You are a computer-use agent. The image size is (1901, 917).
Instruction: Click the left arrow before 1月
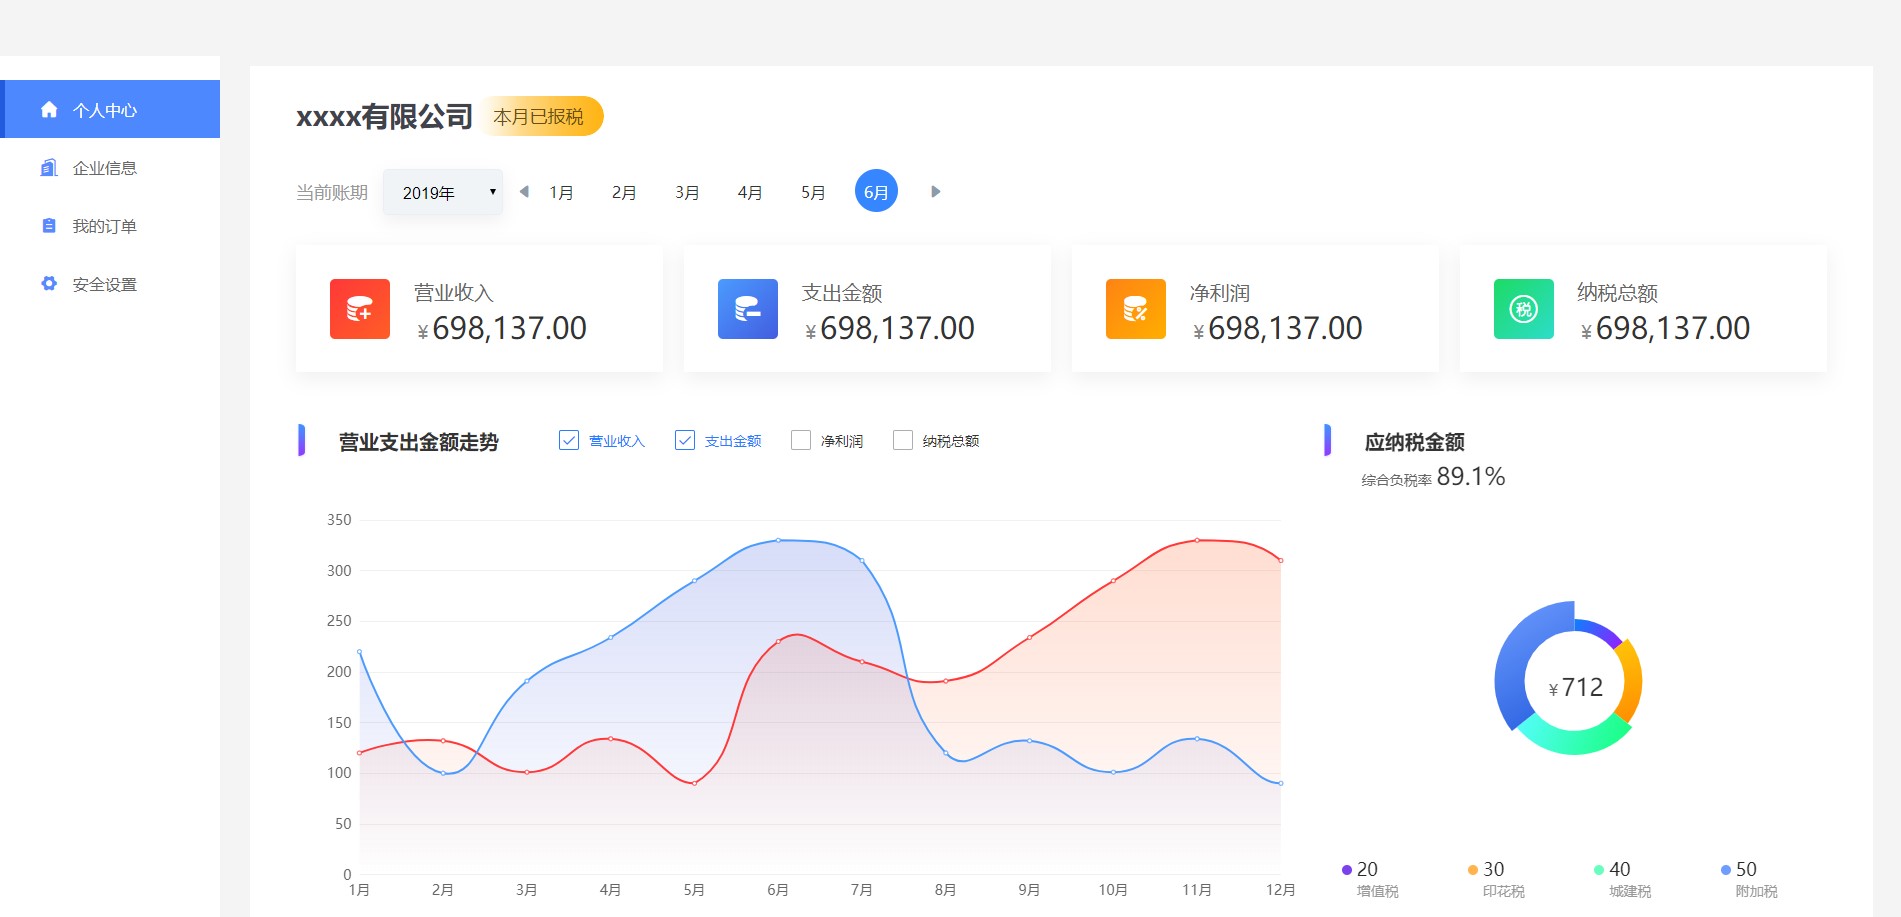pyautogui.click(x=524, y=191)
